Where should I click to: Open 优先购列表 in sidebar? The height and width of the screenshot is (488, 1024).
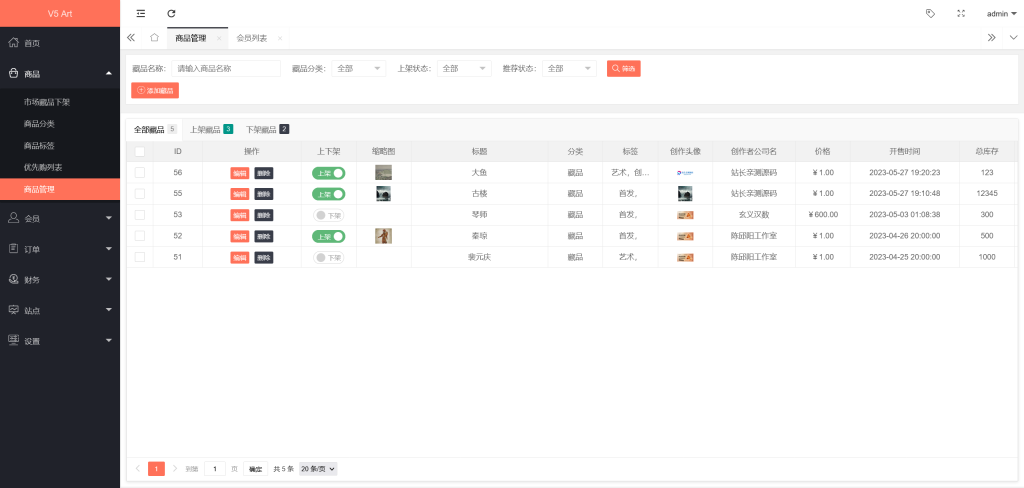pyautogui.click(x=43, y=168)
